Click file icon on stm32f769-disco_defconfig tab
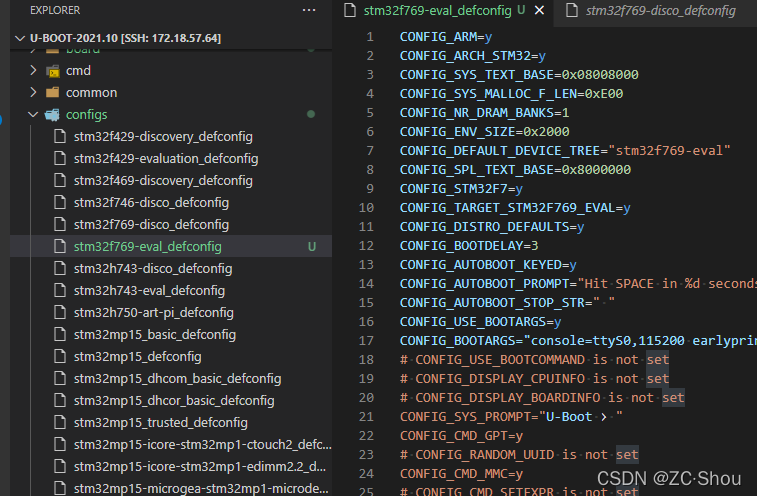This screenshot has height=496, width=757. 572,10
